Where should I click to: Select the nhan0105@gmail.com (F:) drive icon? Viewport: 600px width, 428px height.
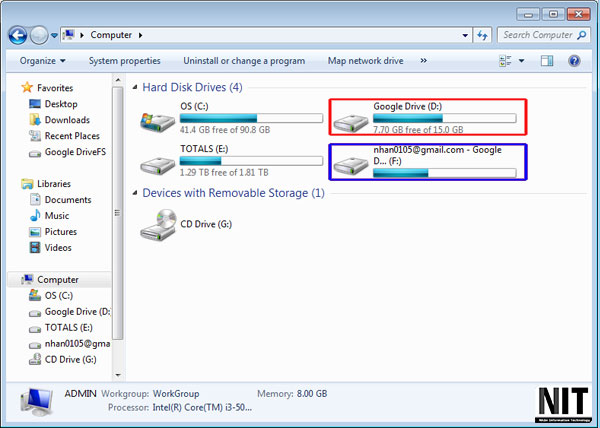tap(351, 166)
